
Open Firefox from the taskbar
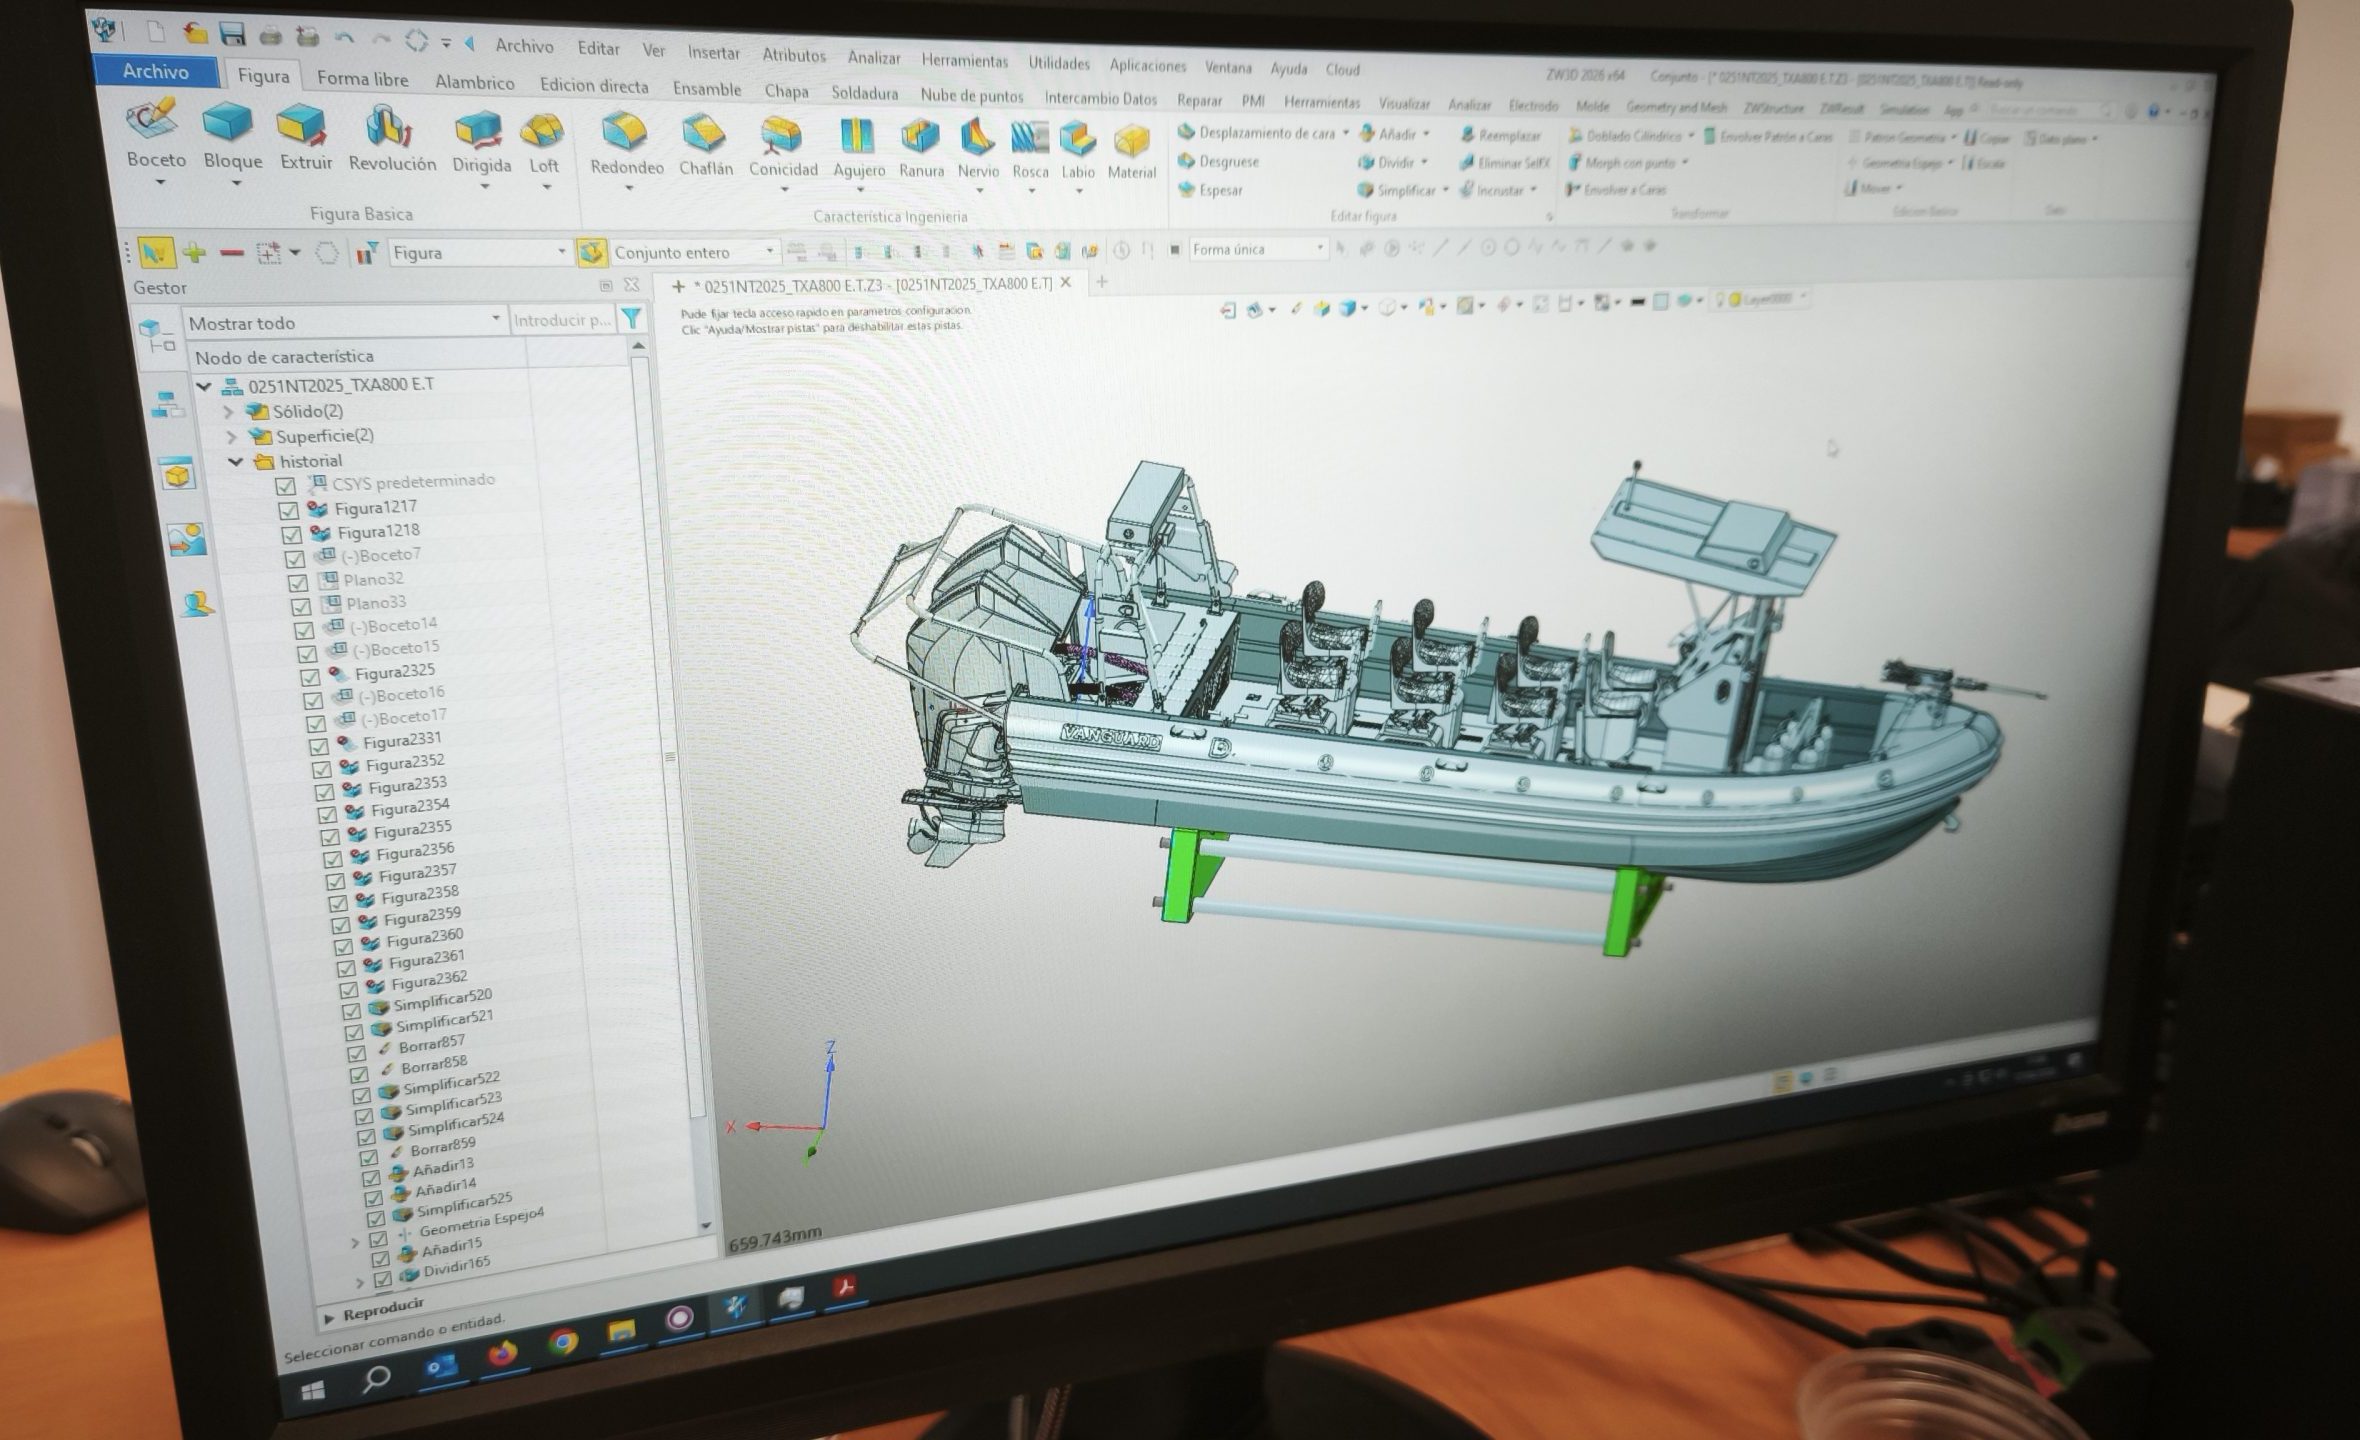(x=502, y=1354)
